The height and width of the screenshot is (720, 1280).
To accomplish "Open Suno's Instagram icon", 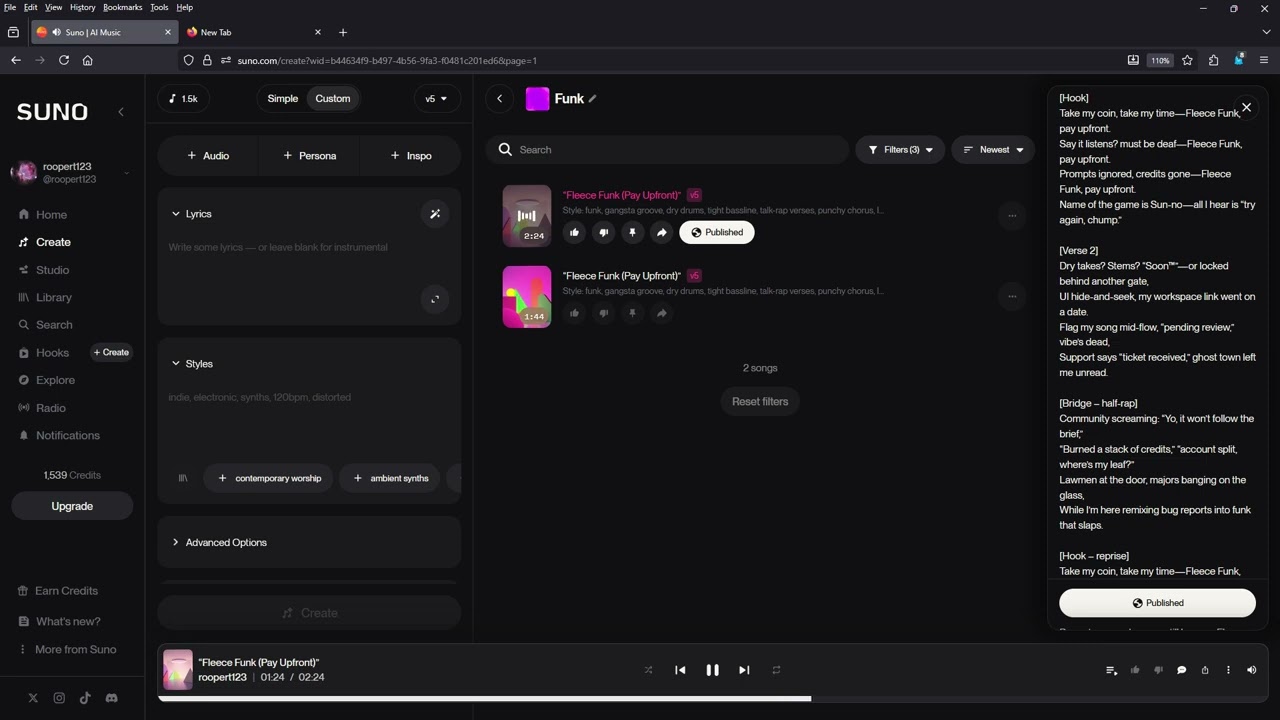I will (59, 698).
